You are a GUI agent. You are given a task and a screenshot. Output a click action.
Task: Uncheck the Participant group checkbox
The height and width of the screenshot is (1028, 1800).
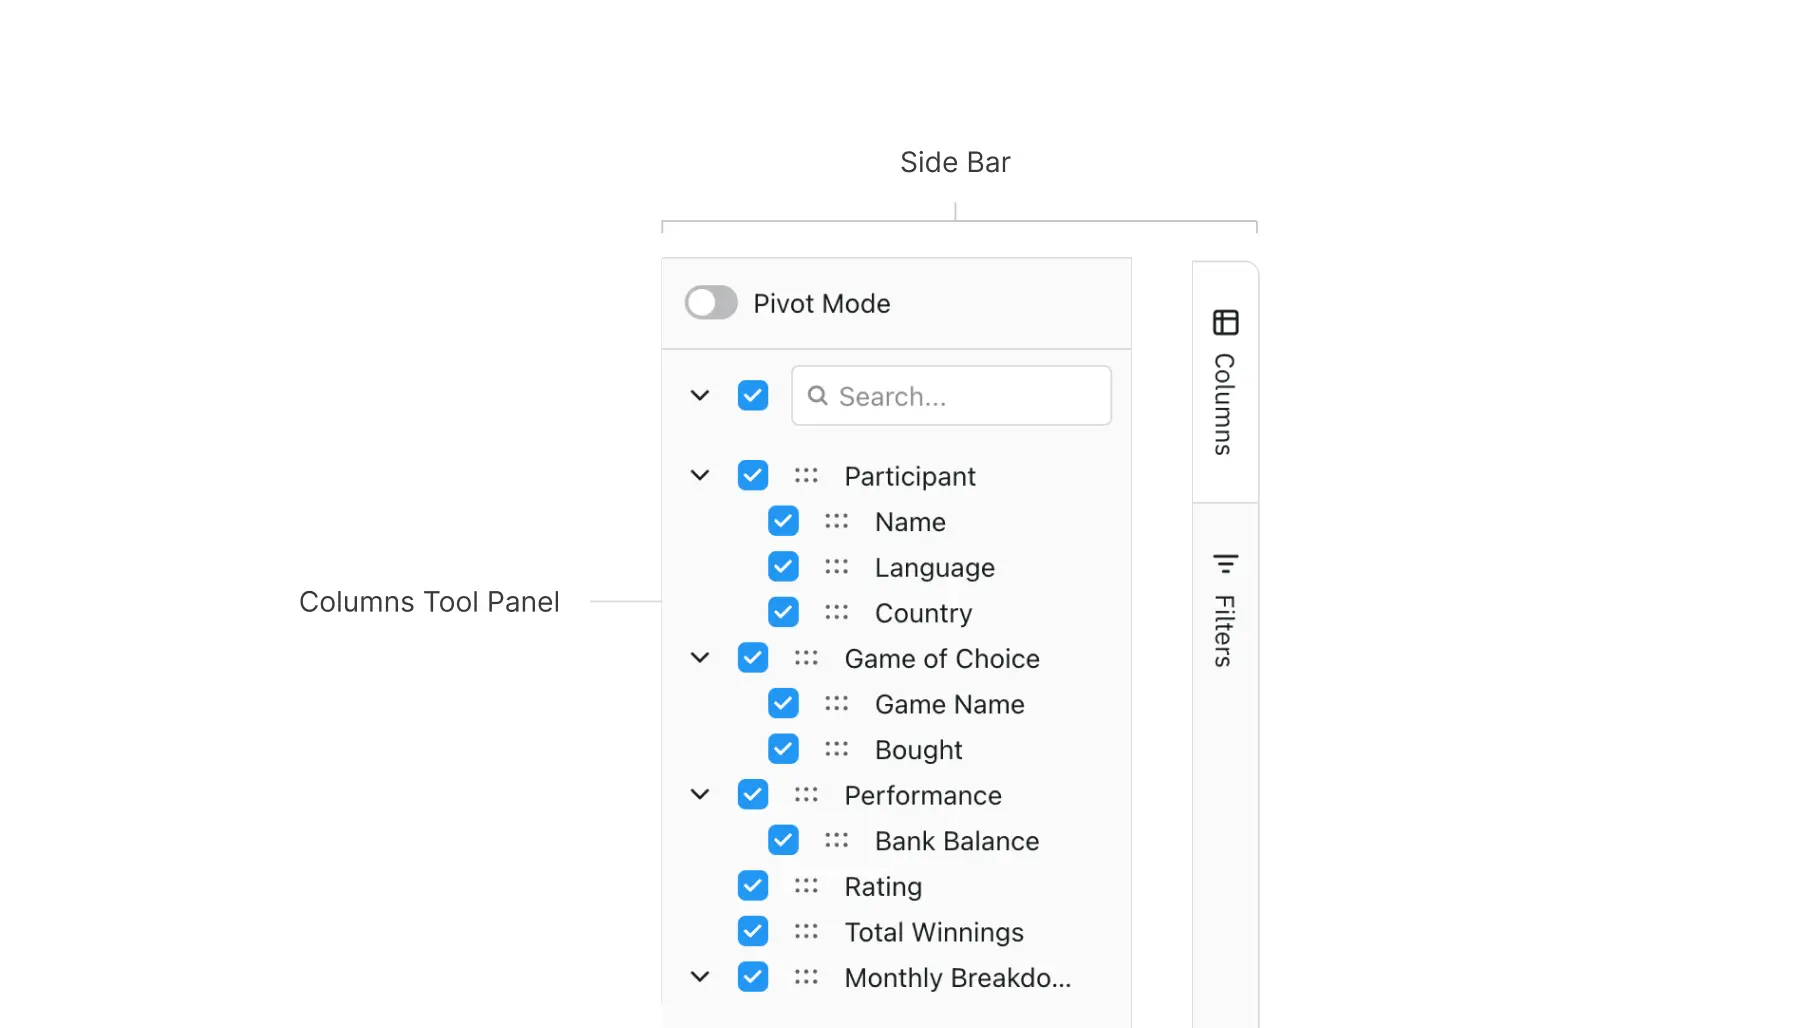coord(753,475)
